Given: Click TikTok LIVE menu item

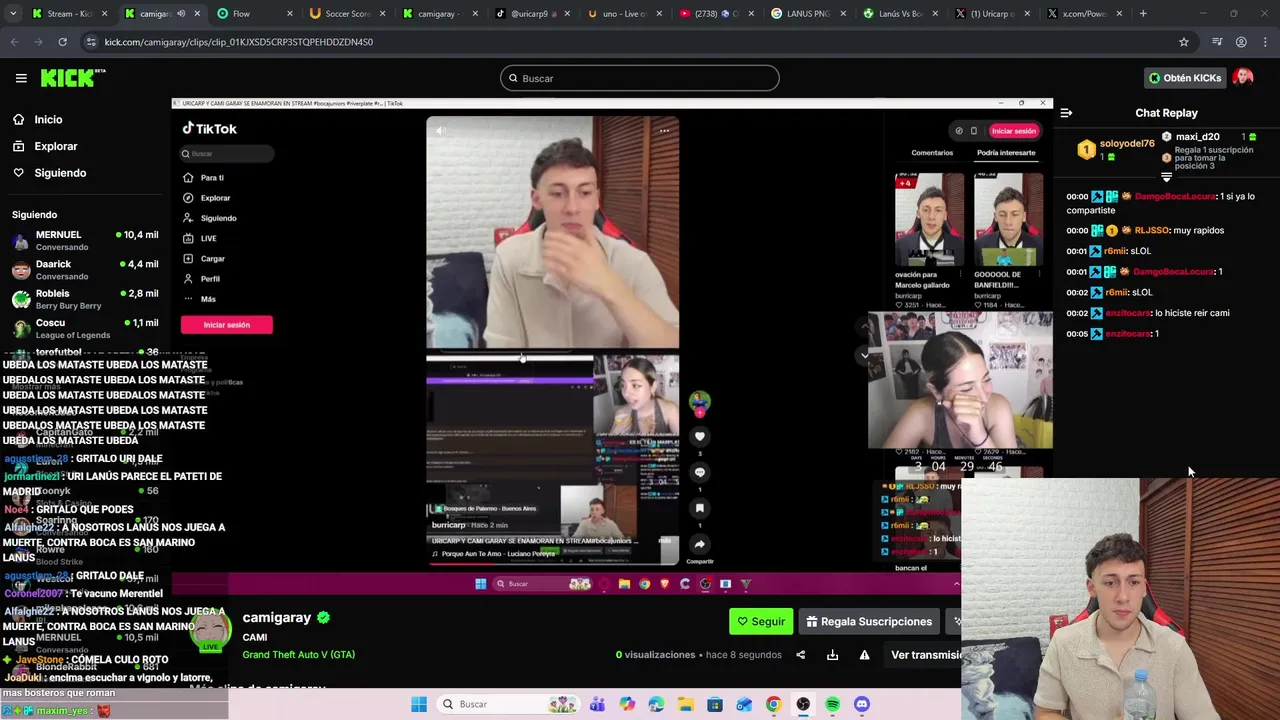Looking at the screenshot, I should pos(208,238).
